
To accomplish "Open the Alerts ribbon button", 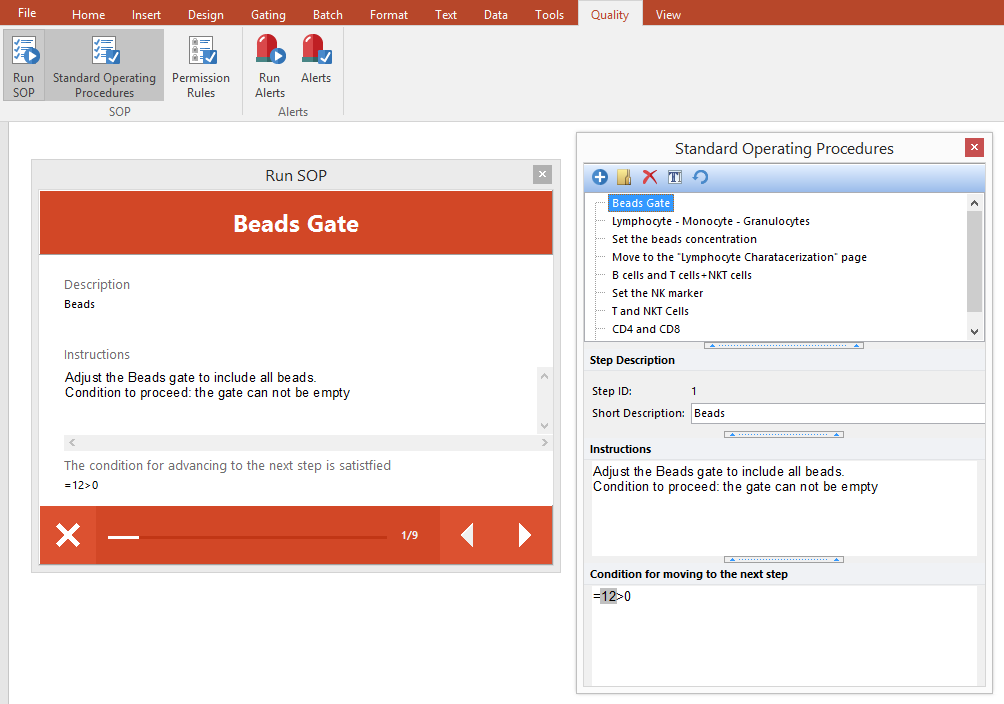I will (x=316, y=65).
